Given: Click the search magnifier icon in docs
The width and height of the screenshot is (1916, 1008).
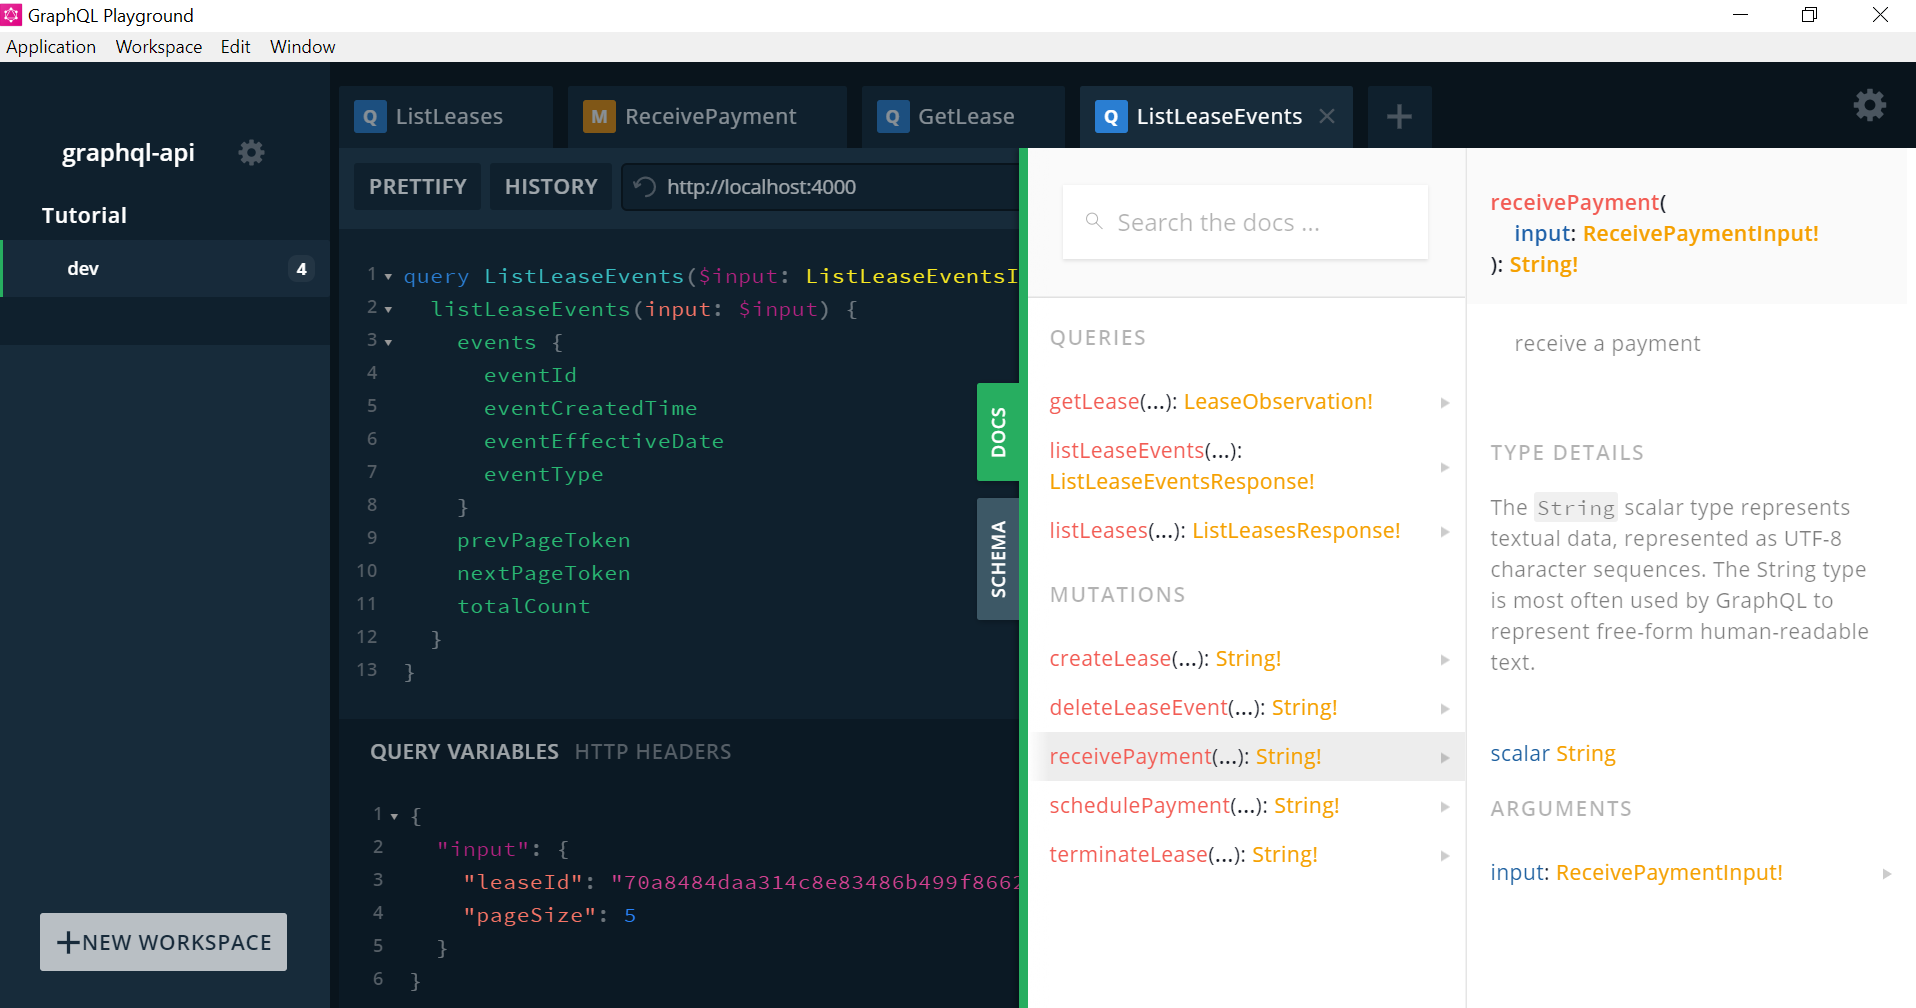Looking at the screenshot, I should [x=1094, y=221].
